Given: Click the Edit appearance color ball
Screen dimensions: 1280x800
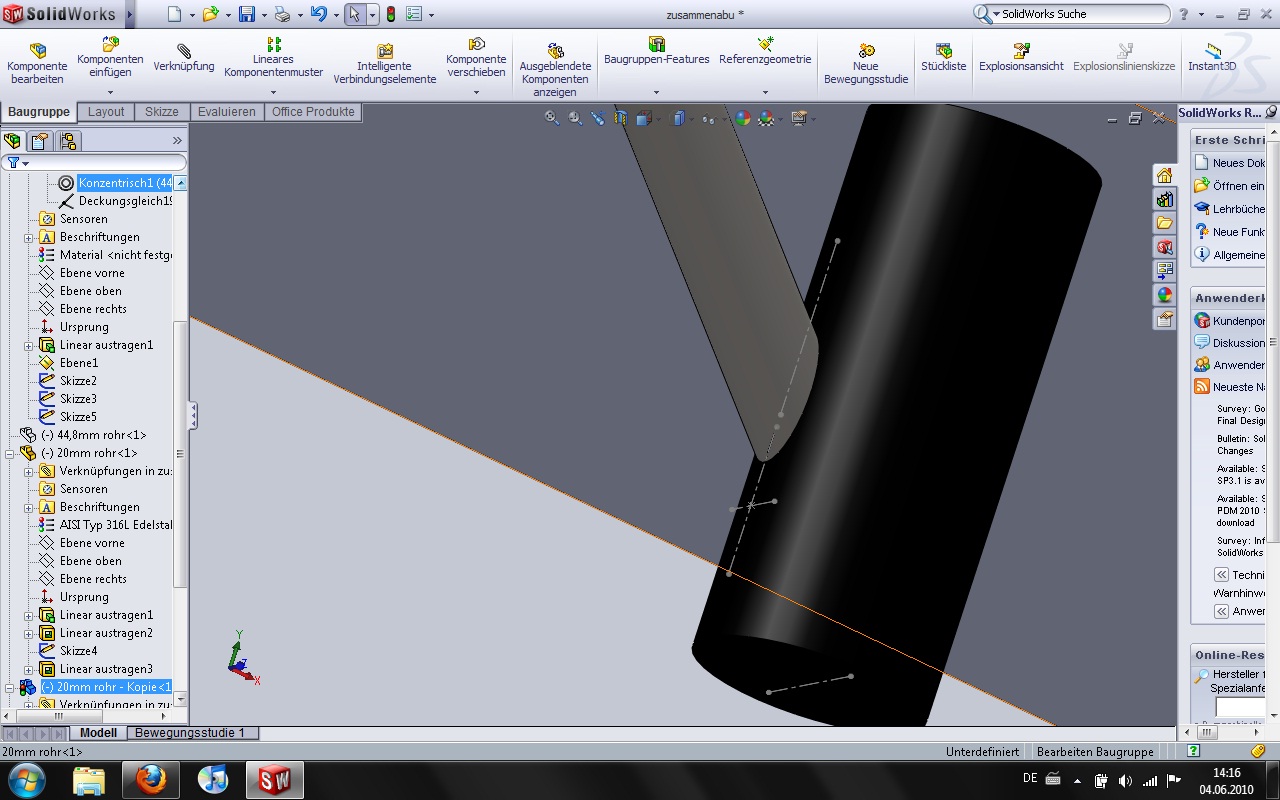Looking at the screenshot, I should (742, 118).
